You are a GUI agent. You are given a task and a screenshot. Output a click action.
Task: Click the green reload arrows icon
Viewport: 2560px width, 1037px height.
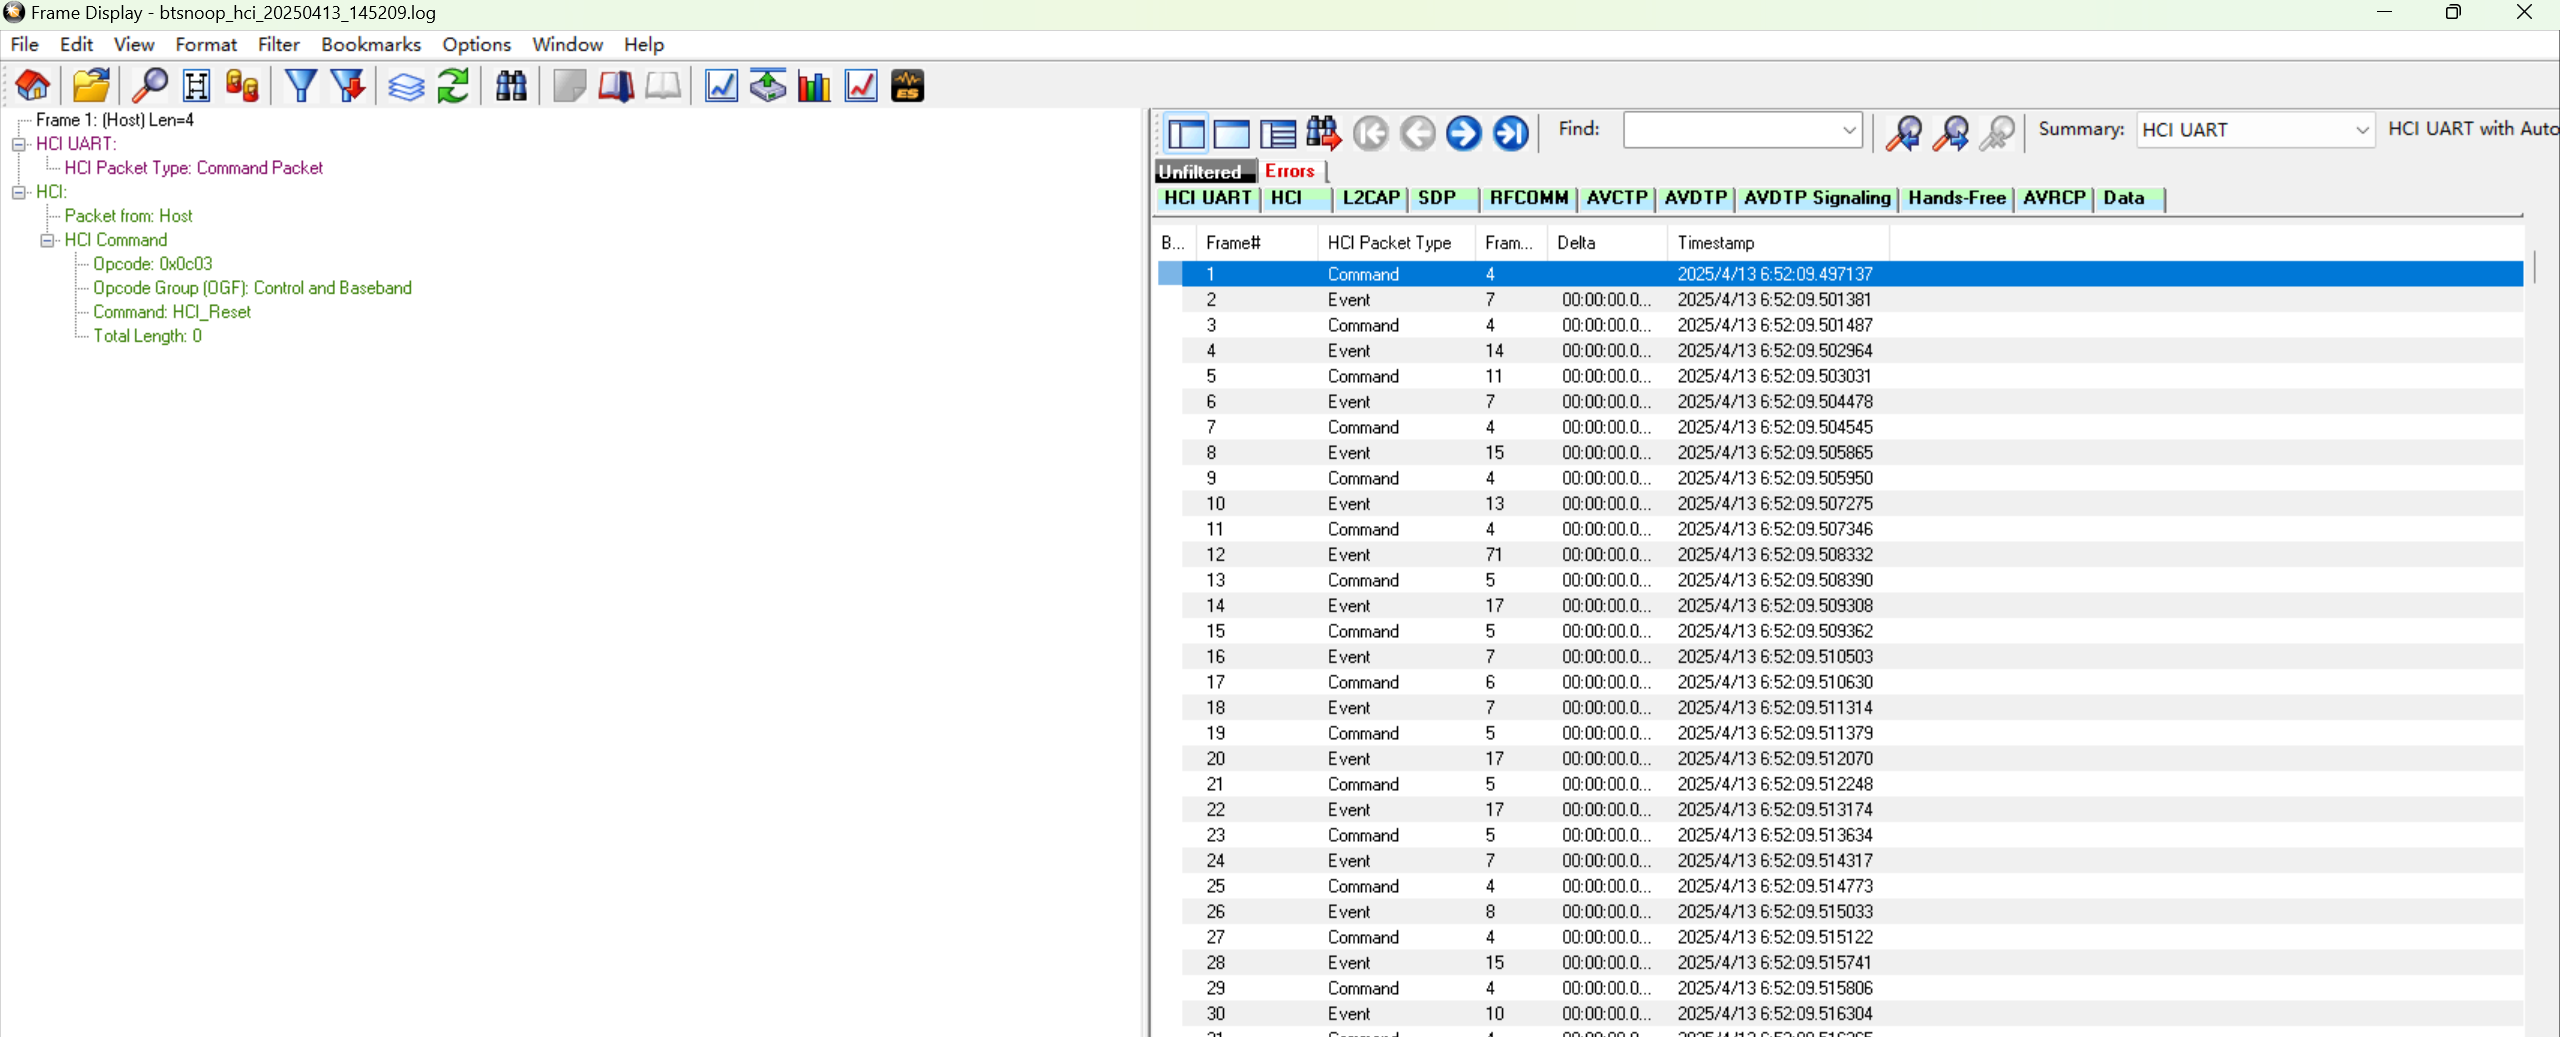click(453, 86)
